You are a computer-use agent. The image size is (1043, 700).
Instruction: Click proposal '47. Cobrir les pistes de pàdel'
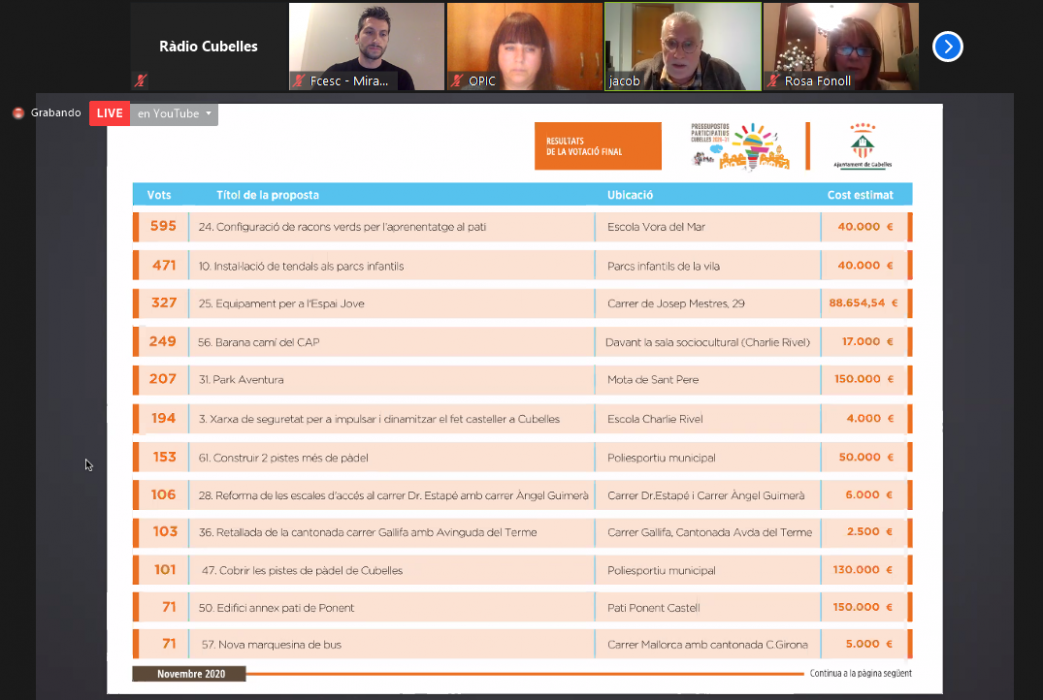pos(302,570)
